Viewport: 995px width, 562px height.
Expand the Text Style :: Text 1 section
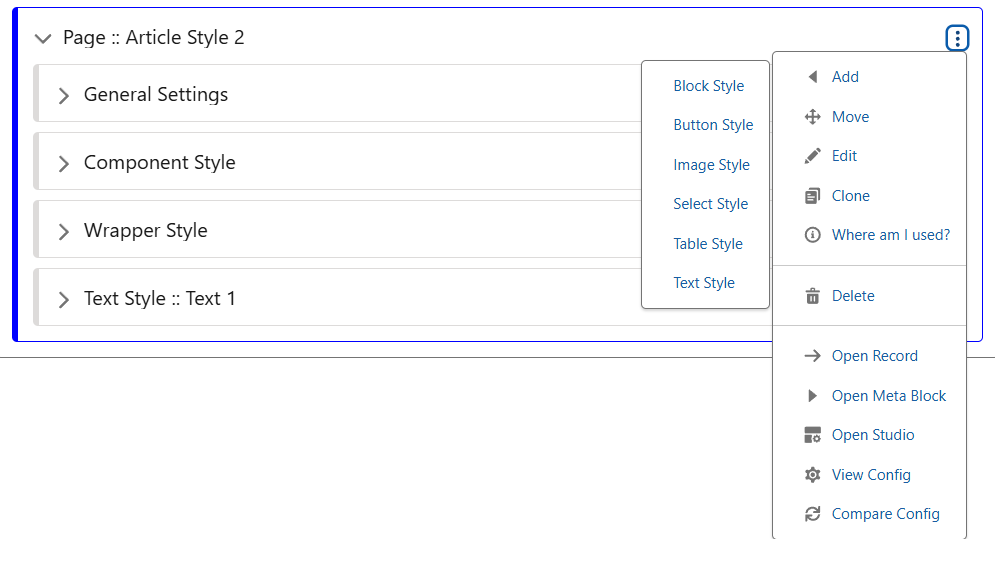[64, 300]
